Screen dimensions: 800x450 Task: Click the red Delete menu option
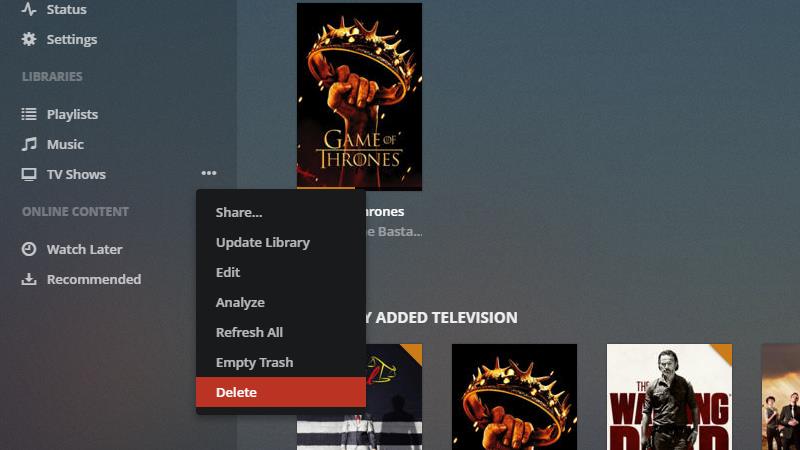[x=281, y=392]
